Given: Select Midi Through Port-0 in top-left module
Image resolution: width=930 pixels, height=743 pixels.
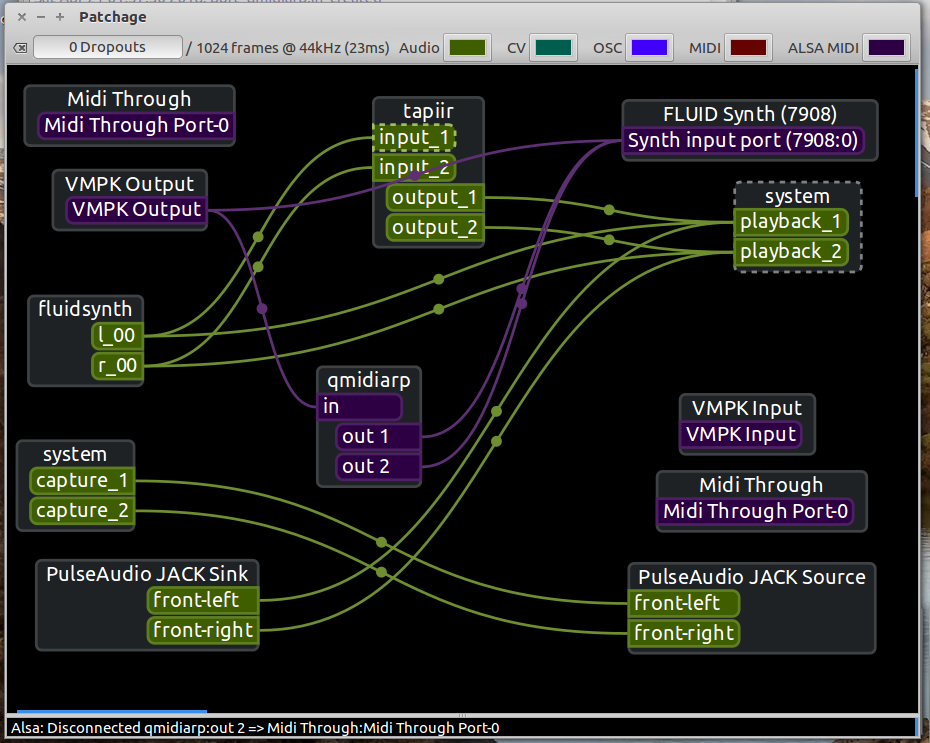Looking at the screenshot, I should point(136,125).
